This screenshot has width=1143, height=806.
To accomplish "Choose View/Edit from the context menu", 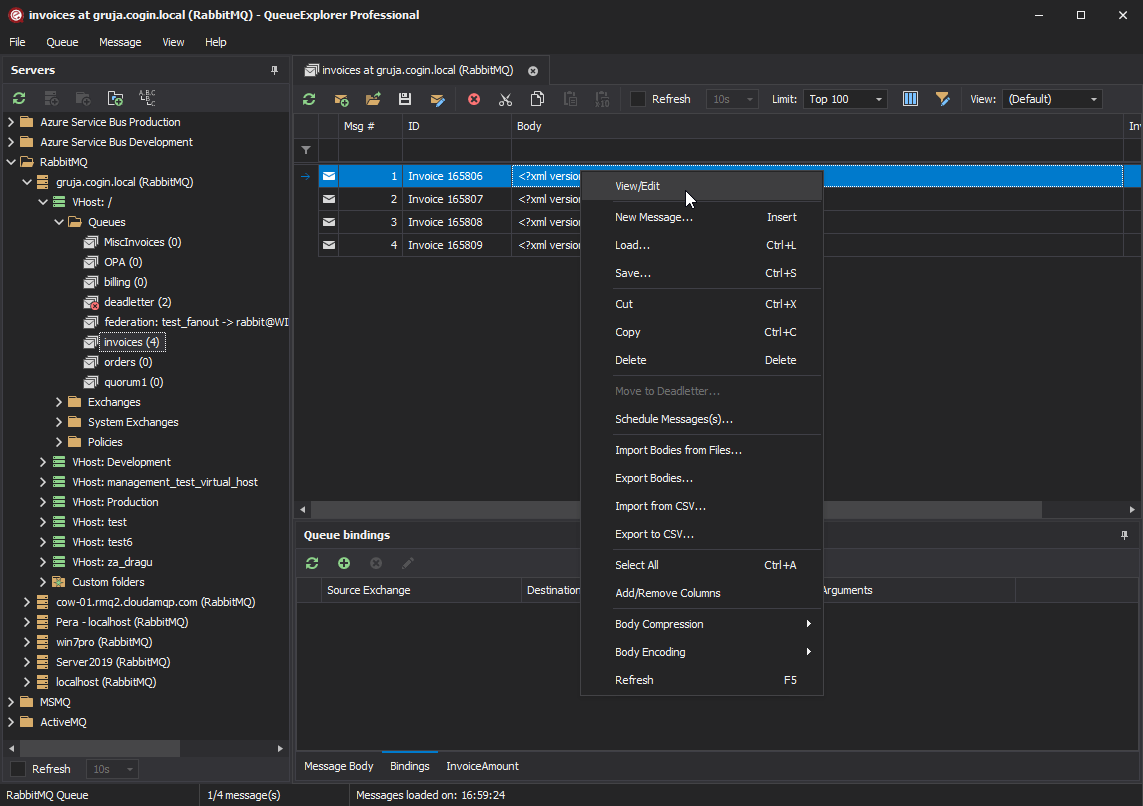I will click(637, 186).
